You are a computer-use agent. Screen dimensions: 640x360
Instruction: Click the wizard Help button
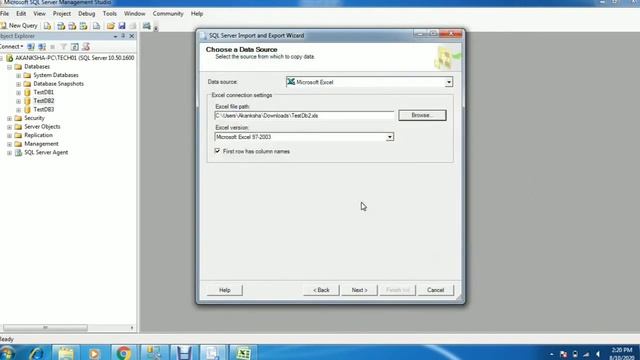[224, 290]
